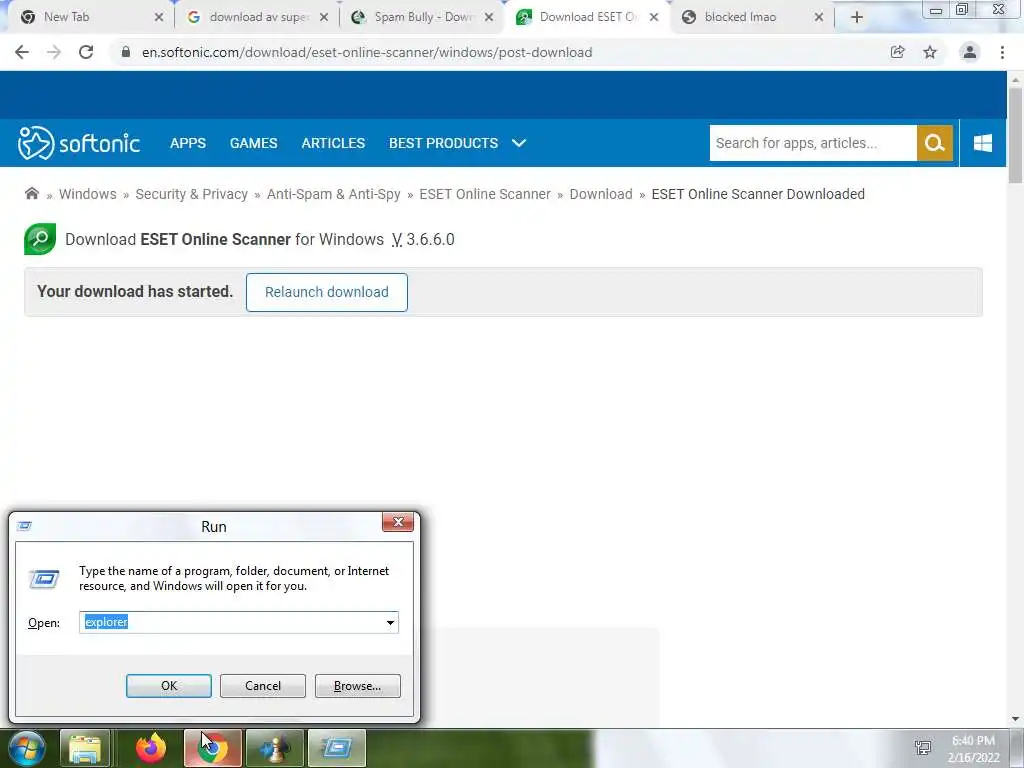This screenshot has height=768, width=1024.
Task: Share this page via the share icon
Action: 898,52
